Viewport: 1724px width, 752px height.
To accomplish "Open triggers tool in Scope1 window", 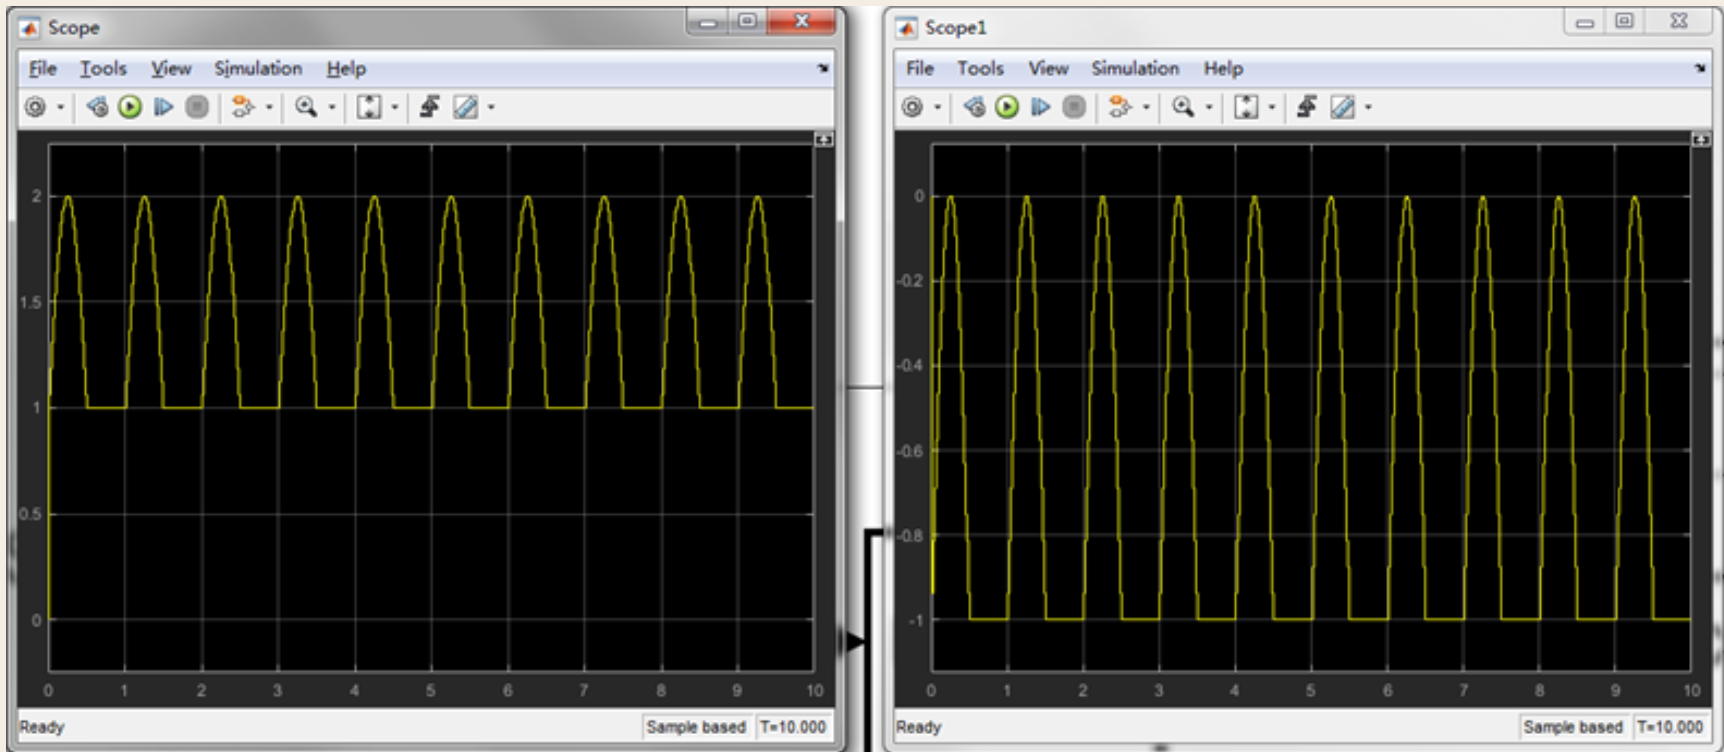I will (1307, 107).
